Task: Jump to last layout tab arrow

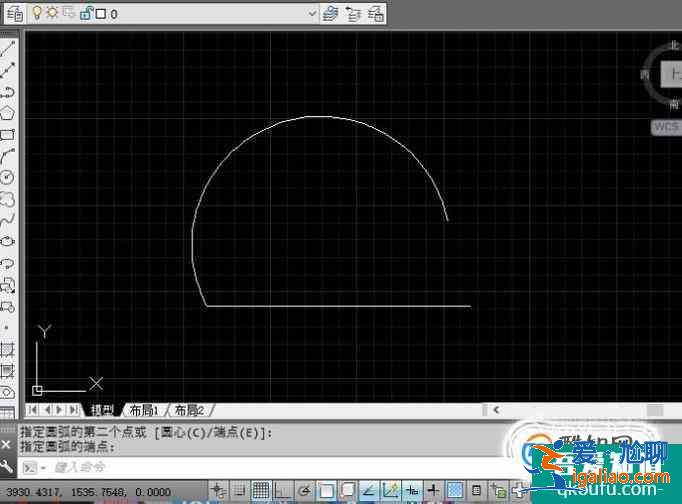Action: 74,410
